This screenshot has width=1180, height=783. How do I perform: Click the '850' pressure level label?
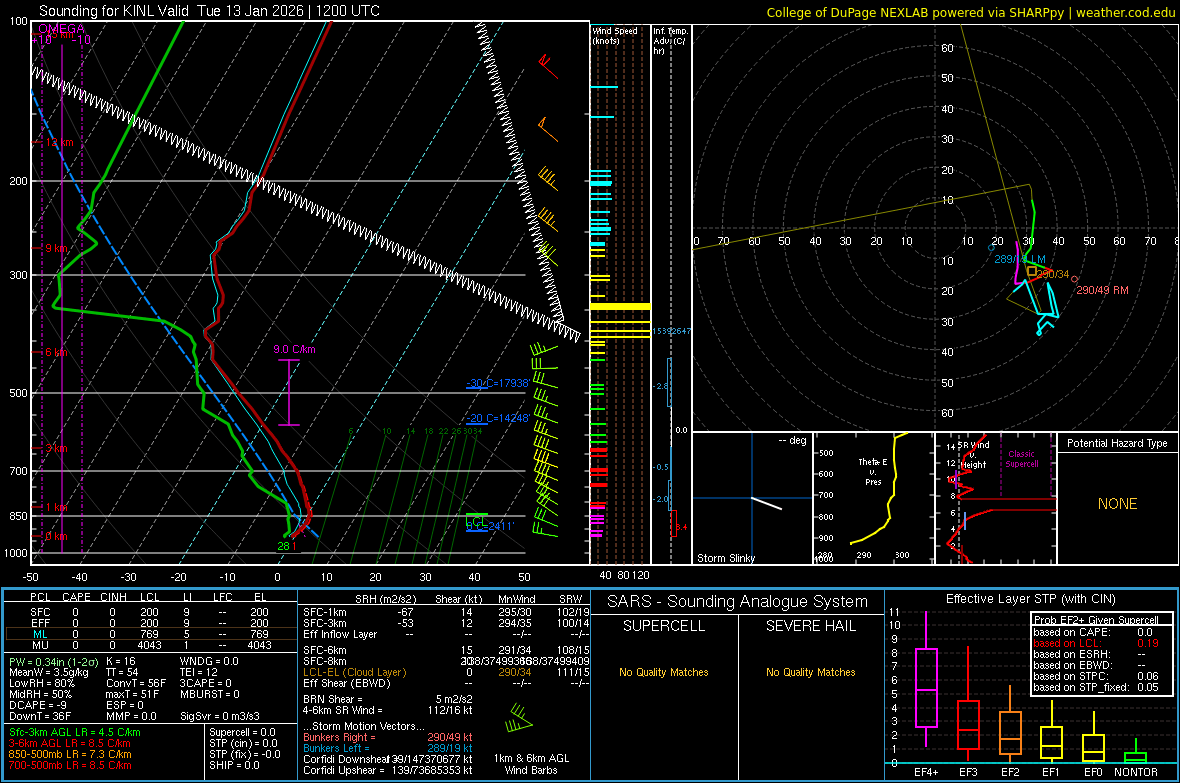coord(18,516)
